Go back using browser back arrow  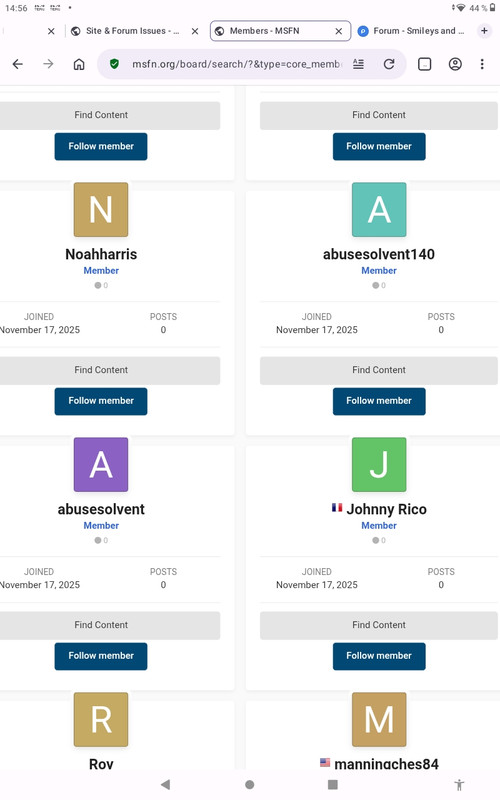pyautogui.click(x=18, y=64)
